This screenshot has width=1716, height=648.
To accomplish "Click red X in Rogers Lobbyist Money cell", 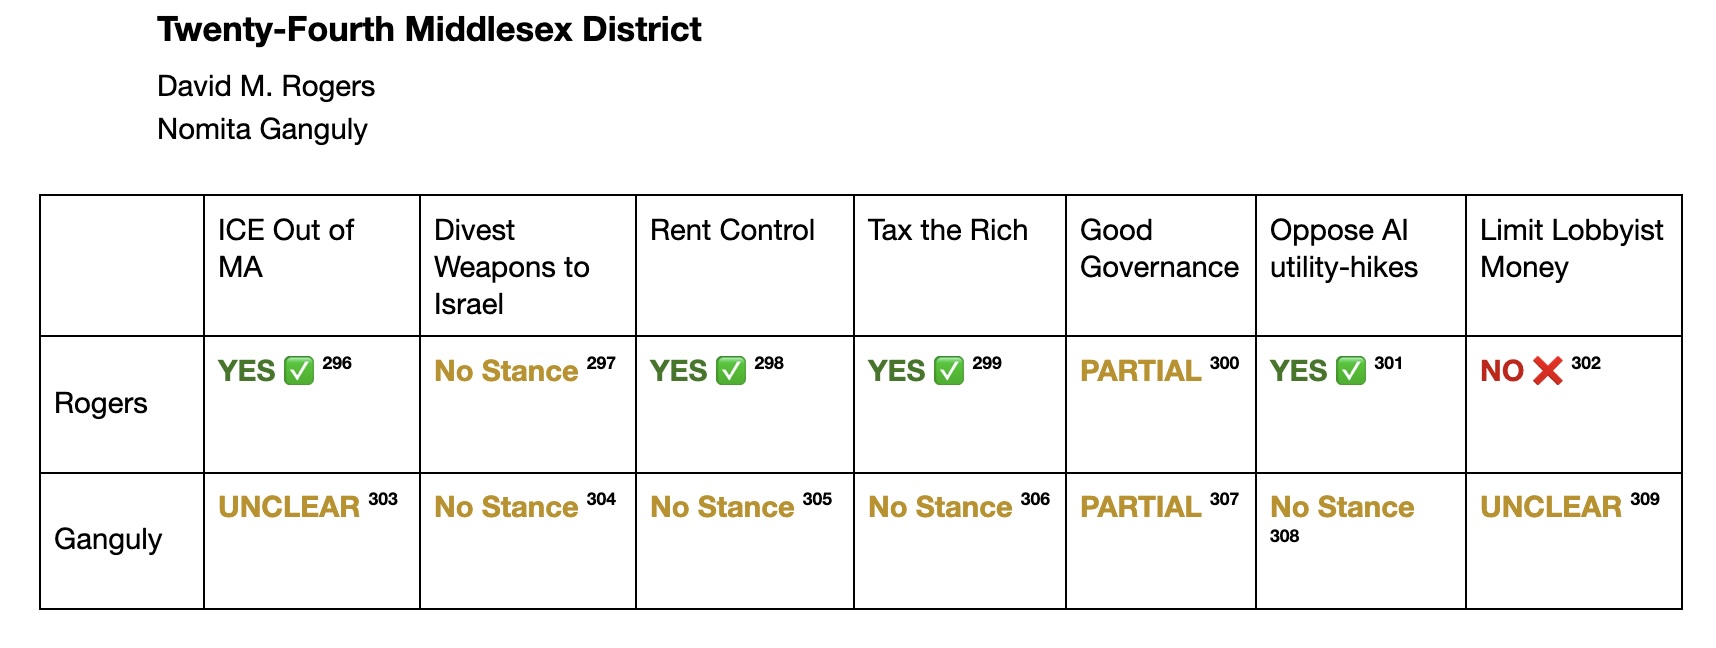I will (1547, 370).
